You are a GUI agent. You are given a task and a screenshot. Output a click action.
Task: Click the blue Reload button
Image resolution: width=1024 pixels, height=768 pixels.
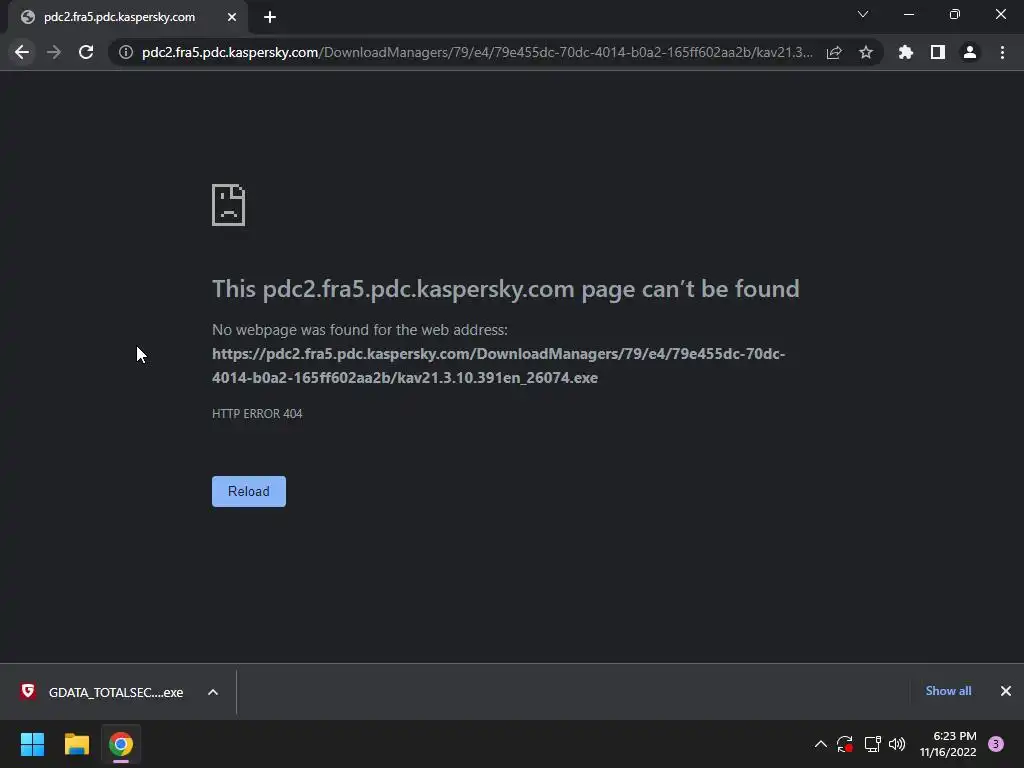click(249, 491)
